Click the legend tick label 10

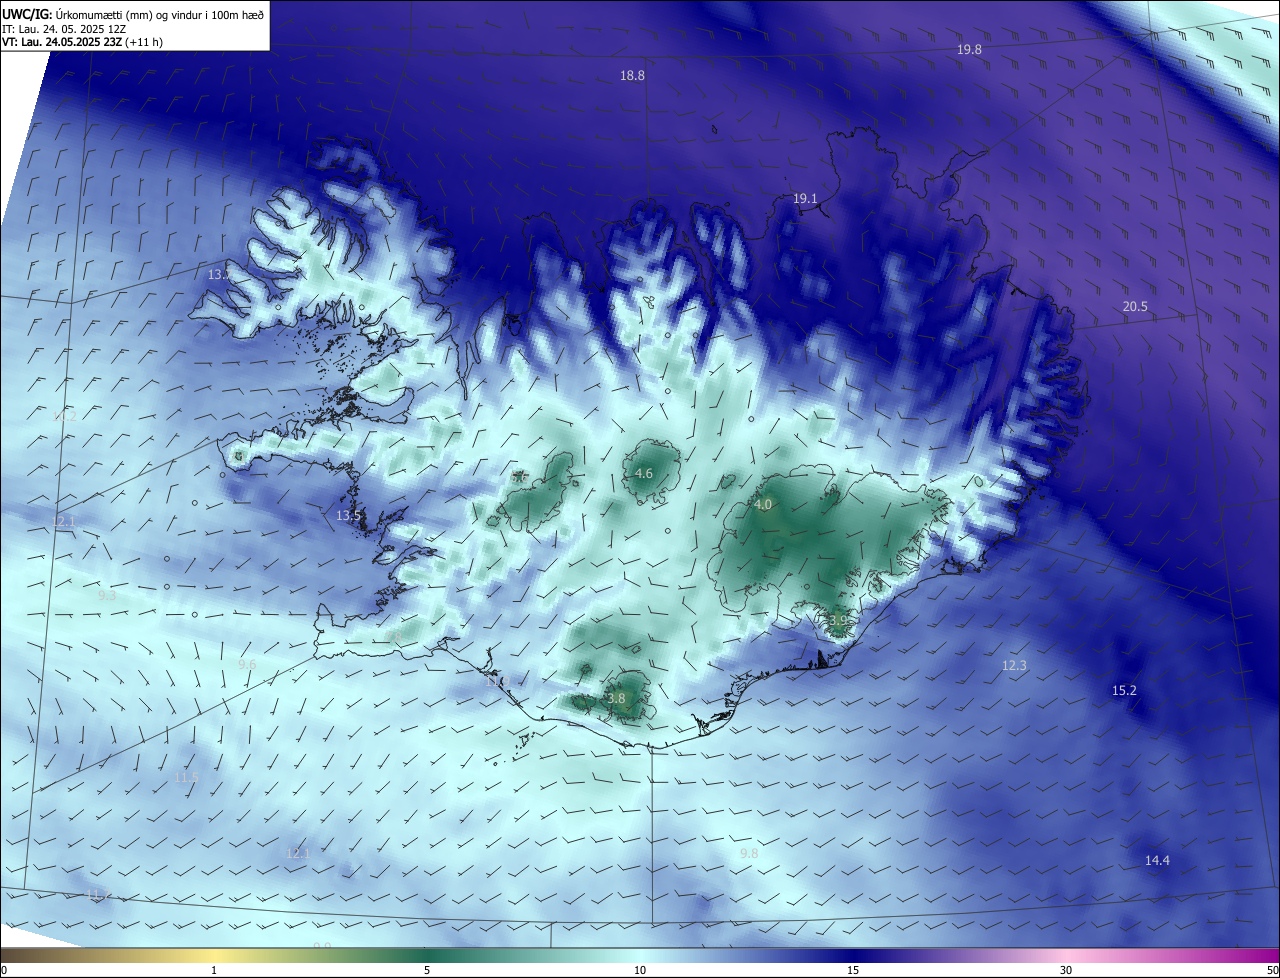coord(640,970)
